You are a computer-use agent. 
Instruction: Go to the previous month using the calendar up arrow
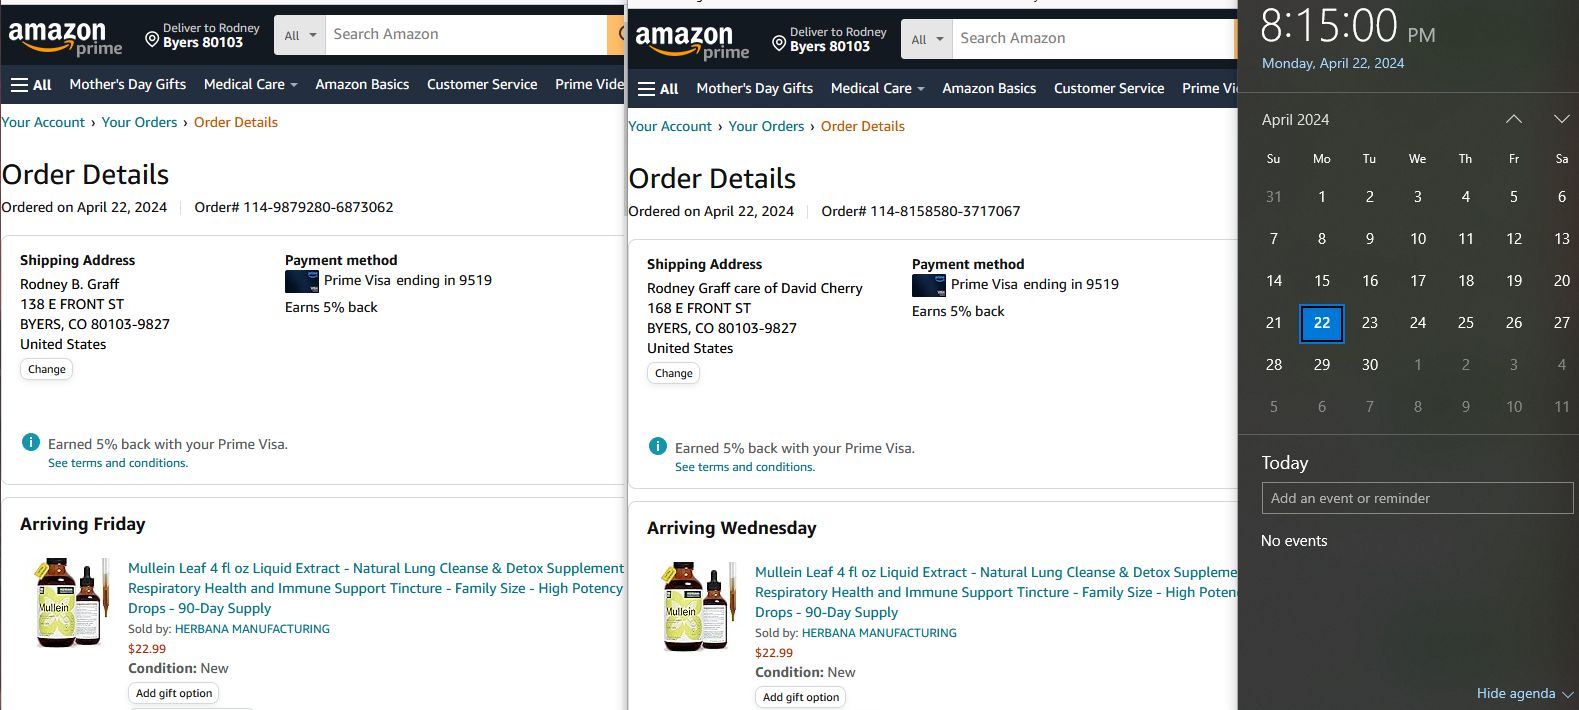coord(1514,119)
